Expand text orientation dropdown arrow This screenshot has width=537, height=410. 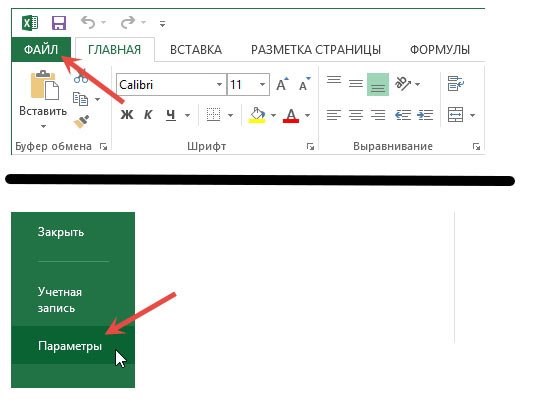click(417, 84)
